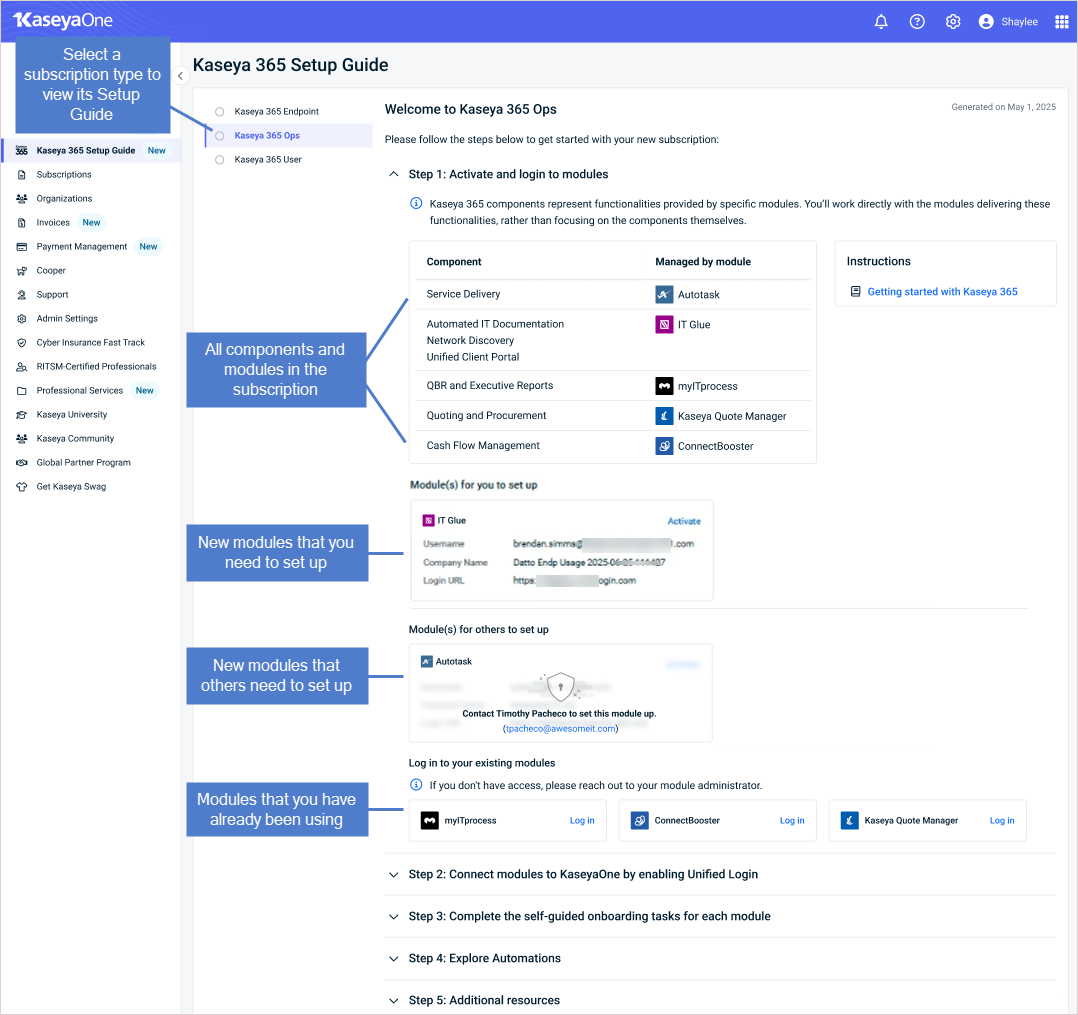Click the Admin Settings gear icon

[x=21, y=319]
